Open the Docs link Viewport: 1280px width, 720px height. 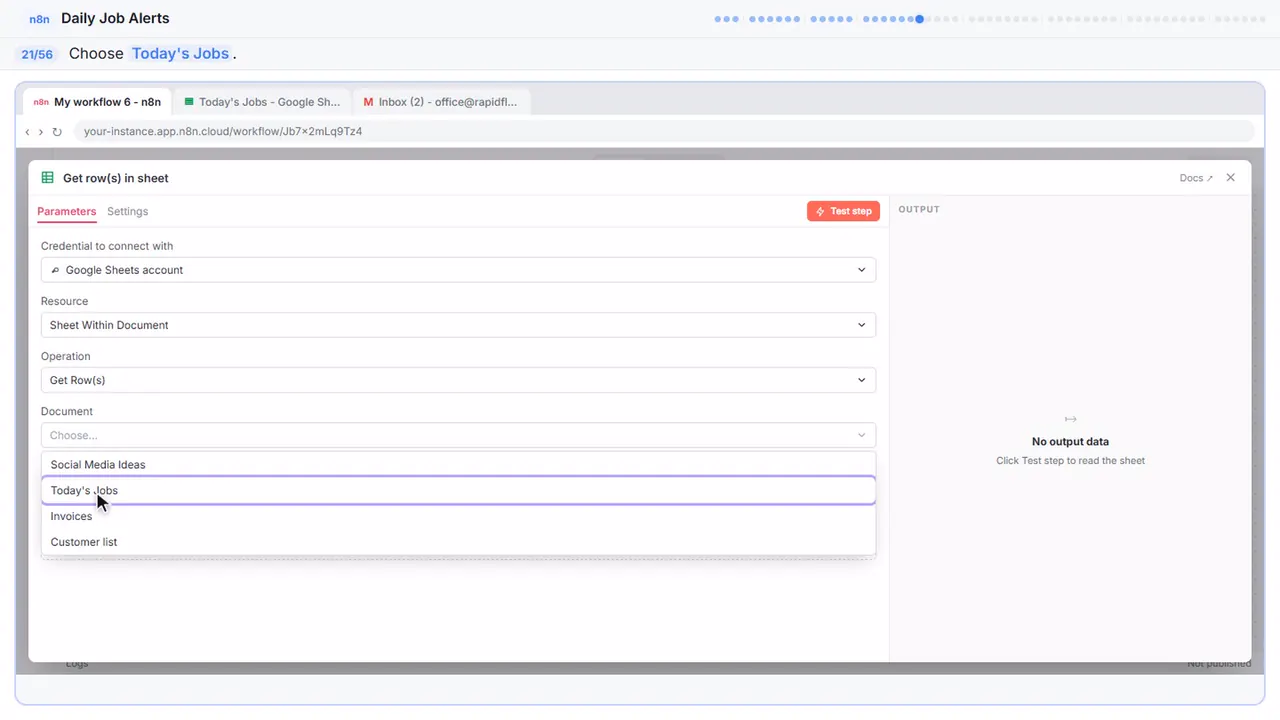[x=1196, y=178]
